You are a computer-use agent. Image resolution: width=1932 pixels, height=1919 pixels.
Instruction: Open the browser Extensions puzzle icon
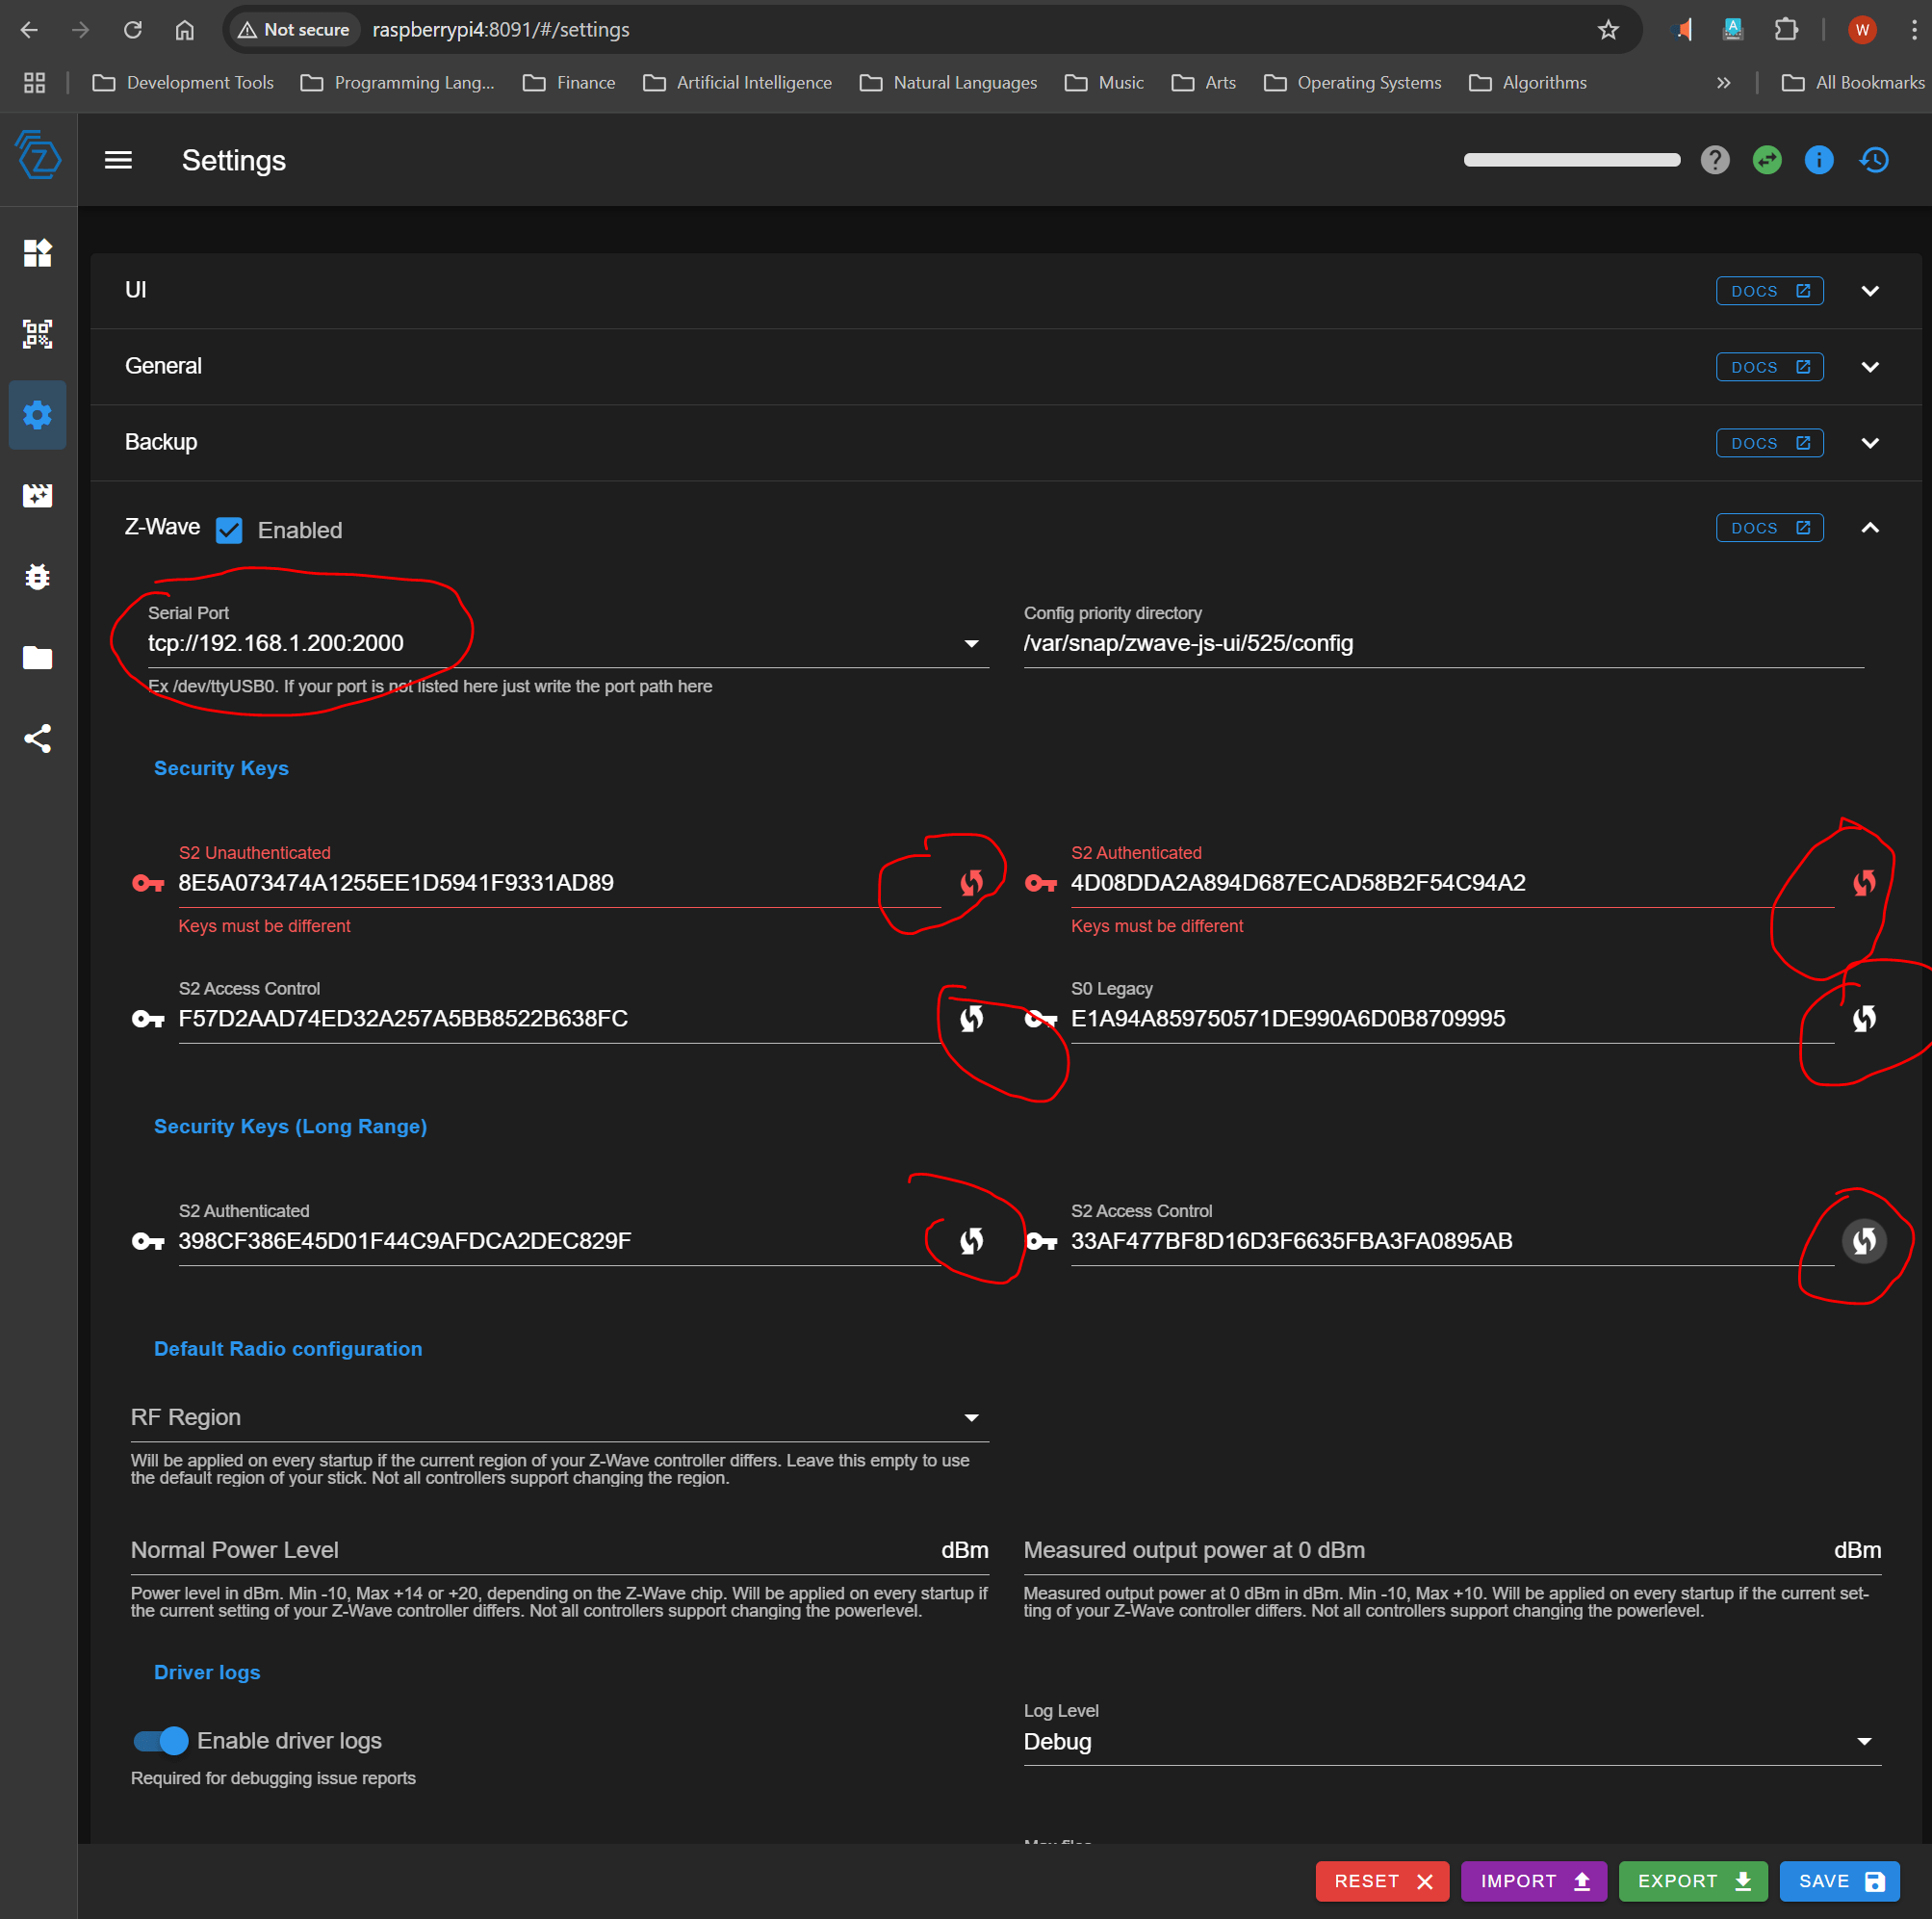(x=1786, y=30)
